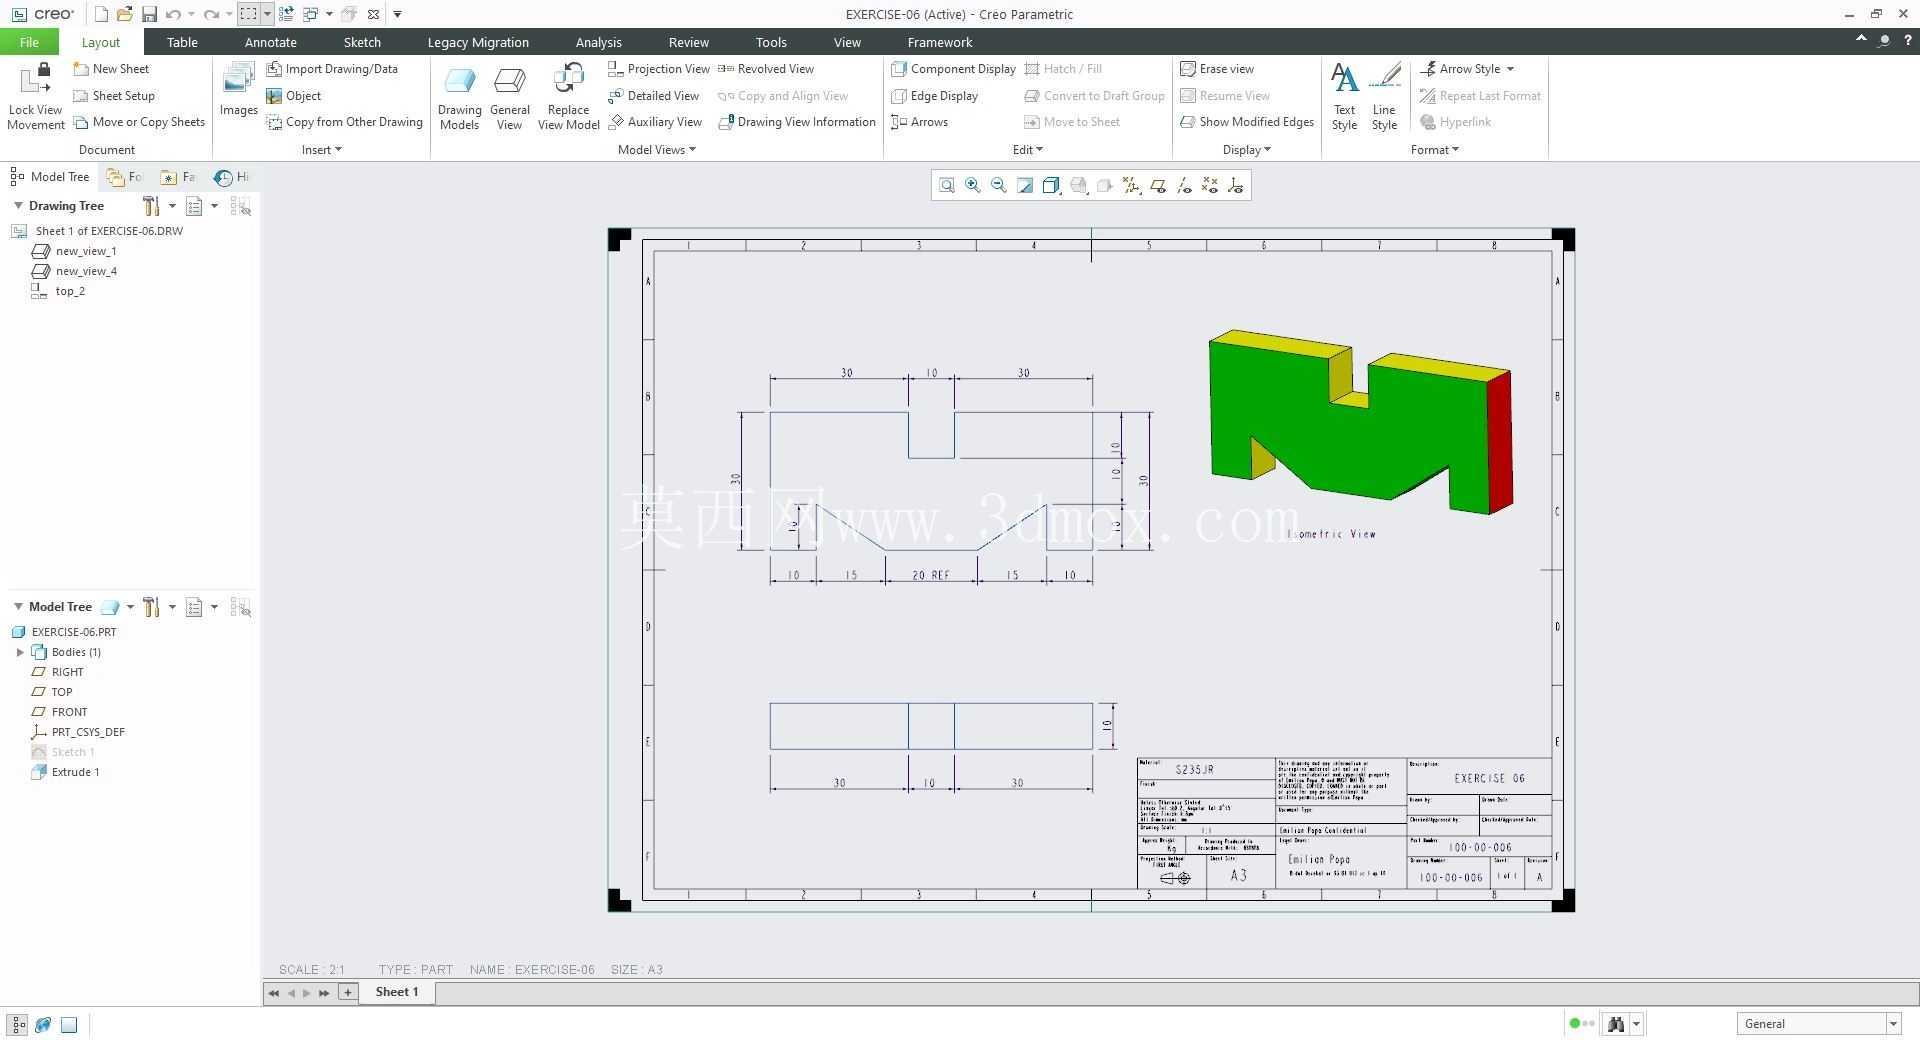Click the Zoom In icon
The image size is (1920, 1040).
click(972, 185)
